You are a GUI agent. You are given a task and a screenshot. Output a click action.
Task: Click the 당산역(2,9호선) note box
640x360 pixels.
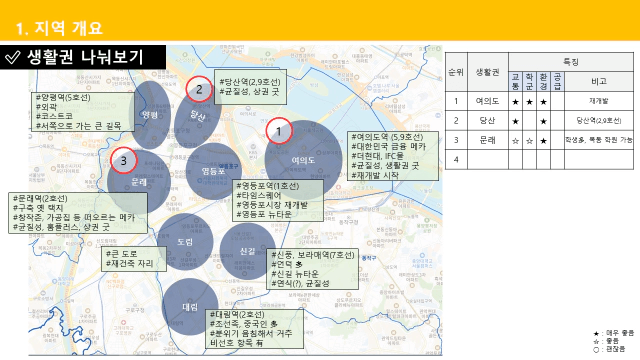point(250,87)
